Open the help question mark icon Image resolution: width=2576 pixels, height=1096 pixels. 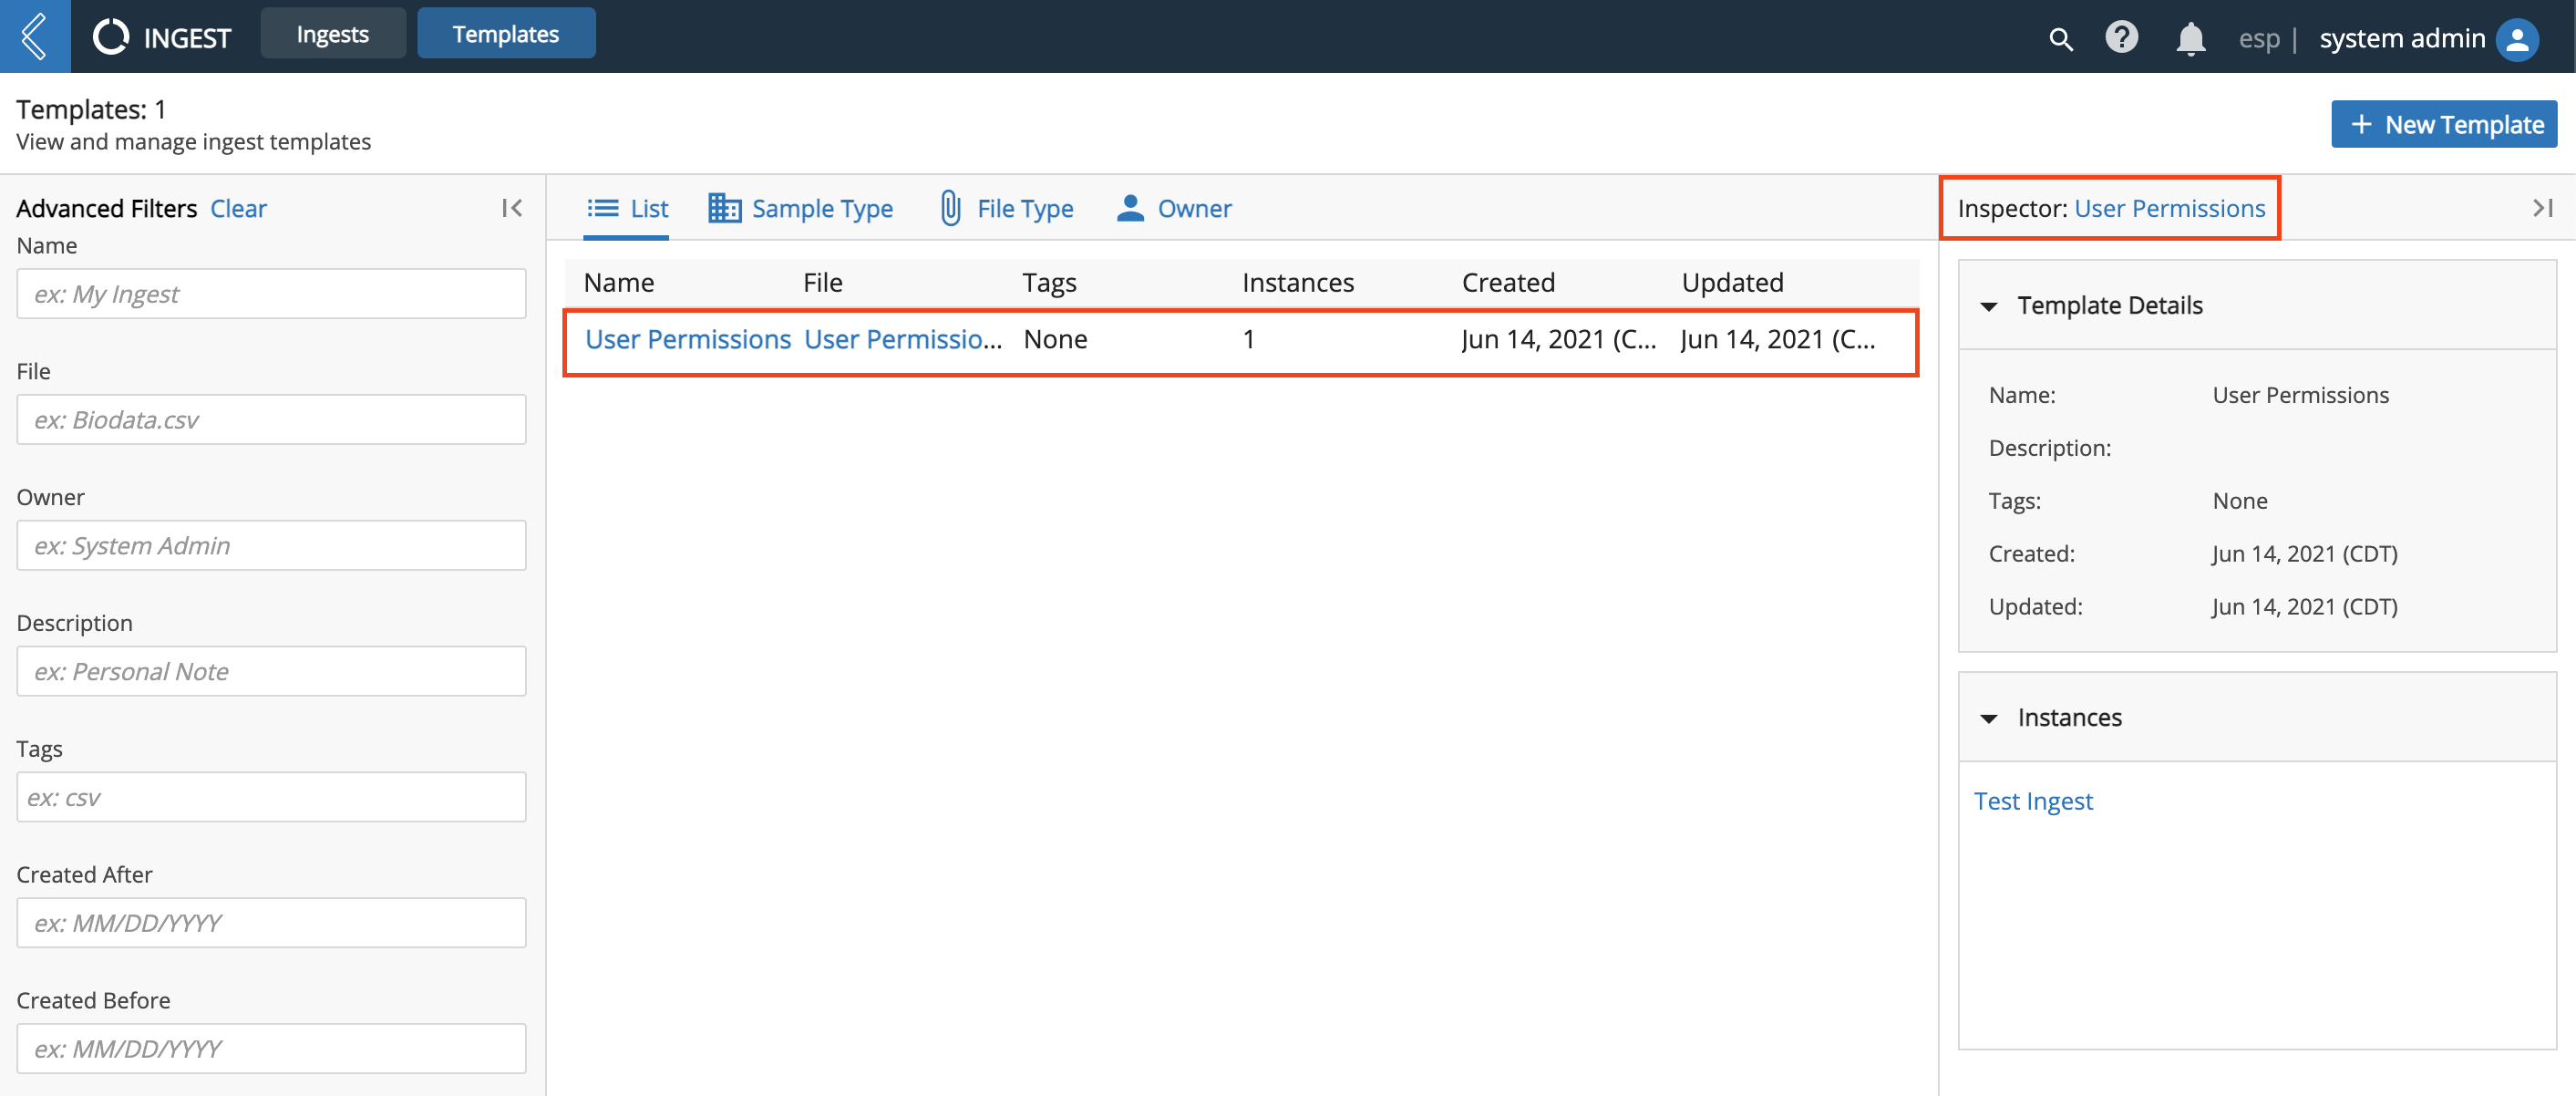[x=2121, y=37]
